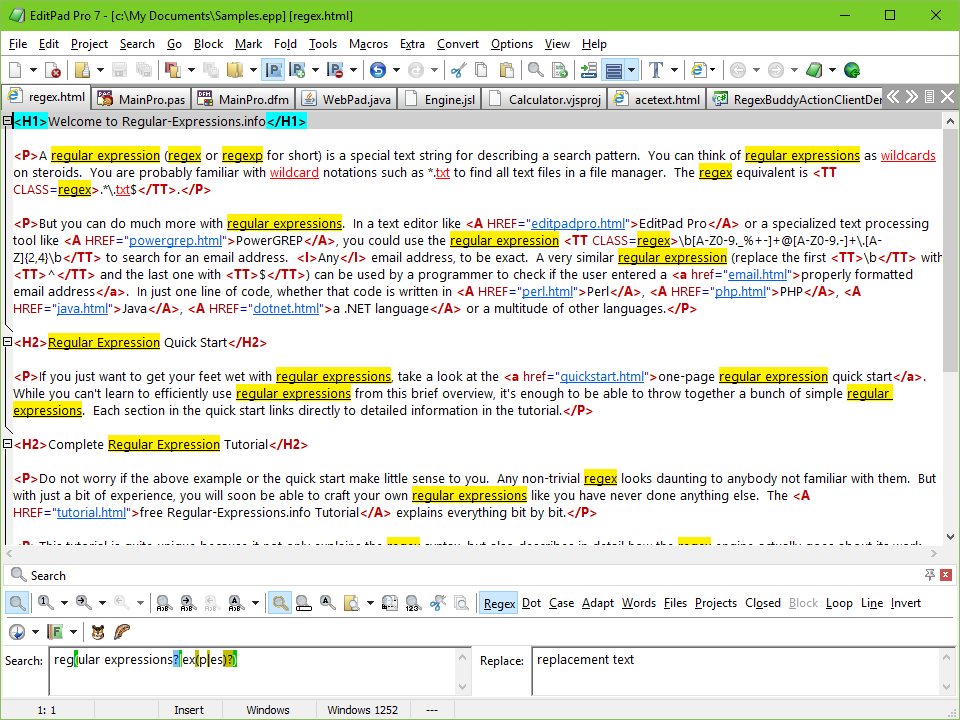Toggle the Line search option
The image size is (960, 720).
872,603
